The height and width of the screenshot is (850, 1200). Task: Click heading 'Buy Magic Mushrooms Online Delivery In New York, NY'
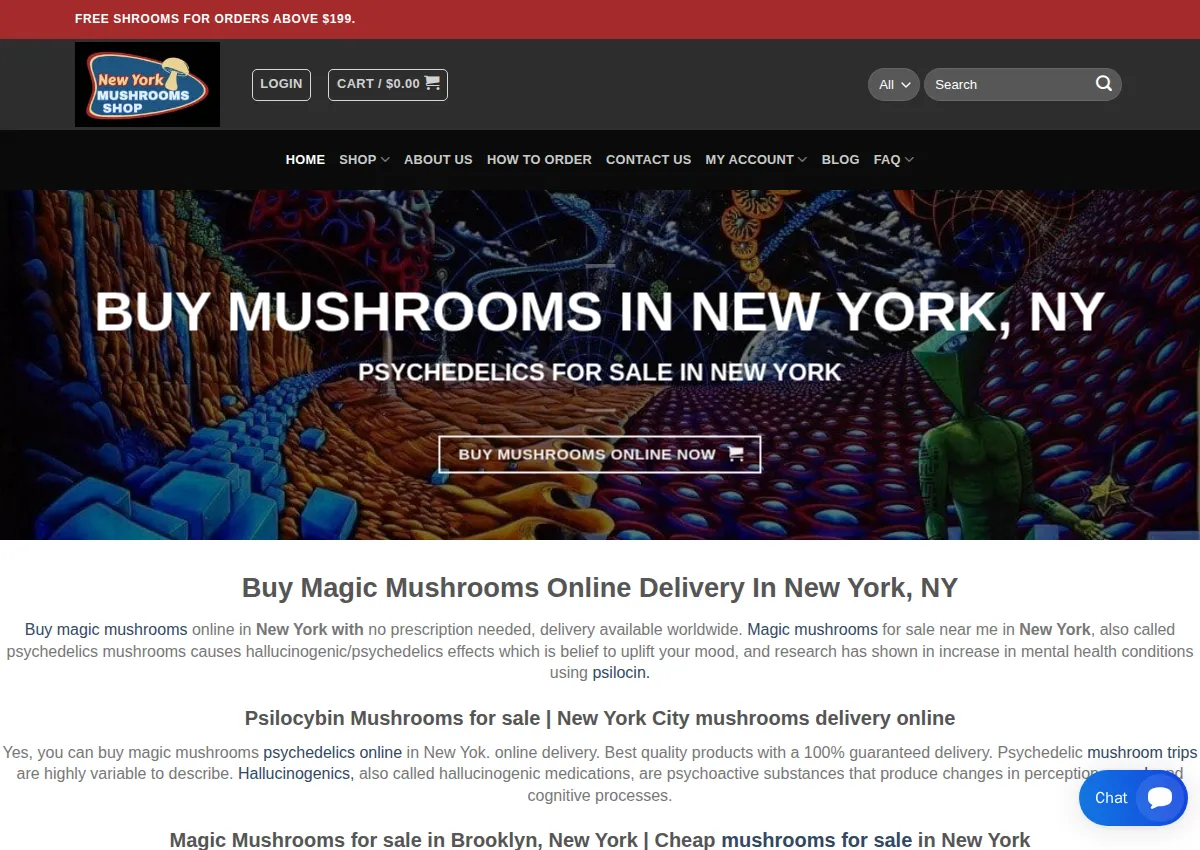[600, 588]
